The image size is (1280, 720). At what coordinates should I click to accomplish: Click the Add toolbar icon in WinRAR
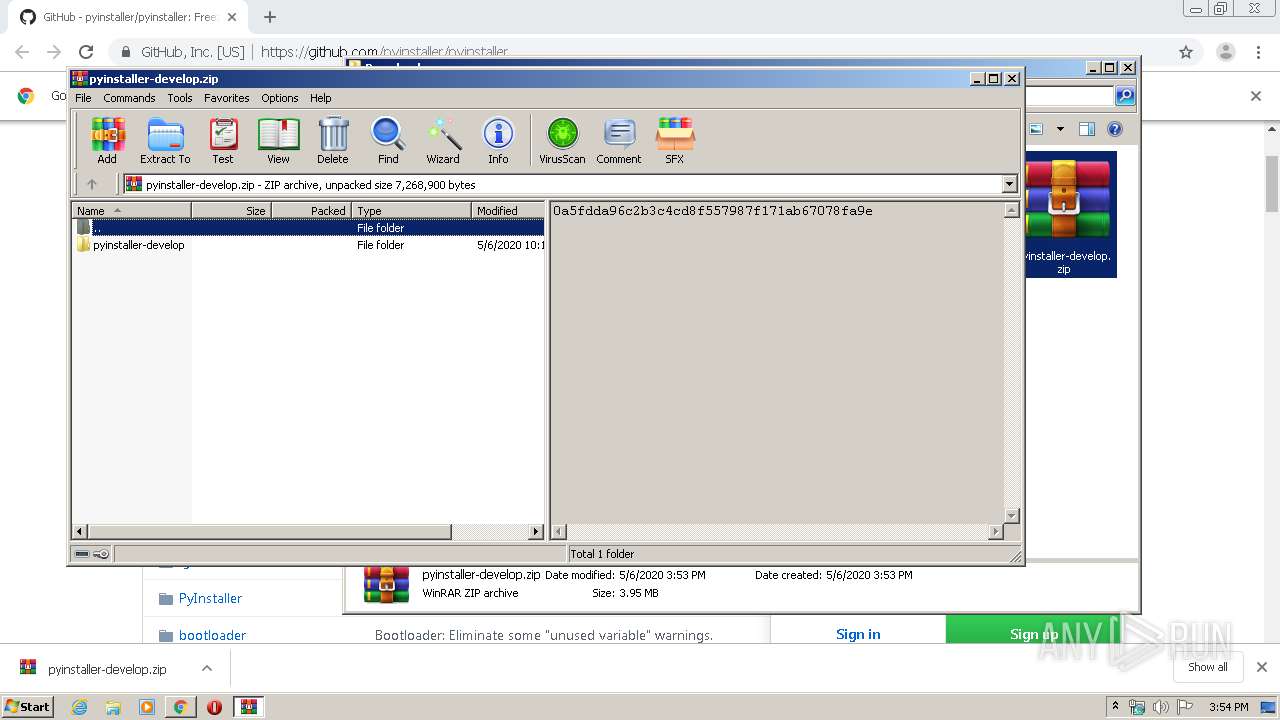click(x=107, y=141)
